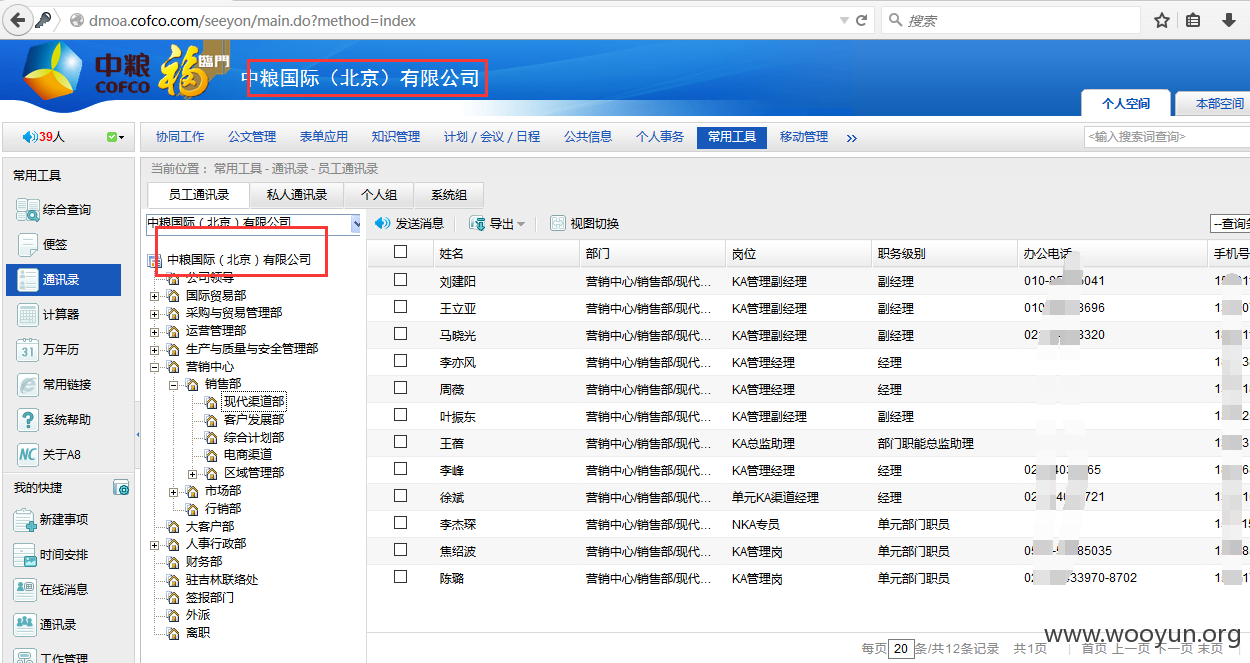Open the 本部空间 space tab
This screenshot has height=663, width=1250.
[1213, 103]
